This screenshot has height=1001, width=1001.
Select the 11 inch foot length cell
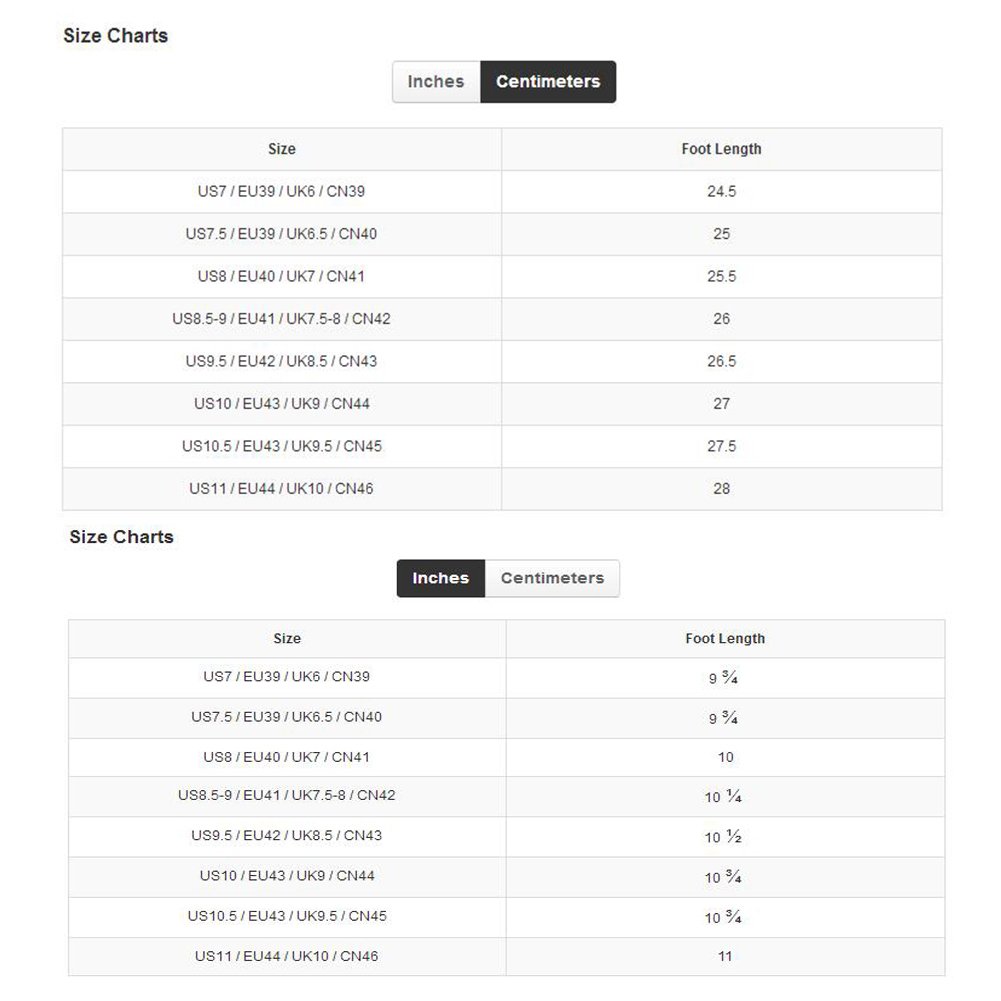click(725, 956)
